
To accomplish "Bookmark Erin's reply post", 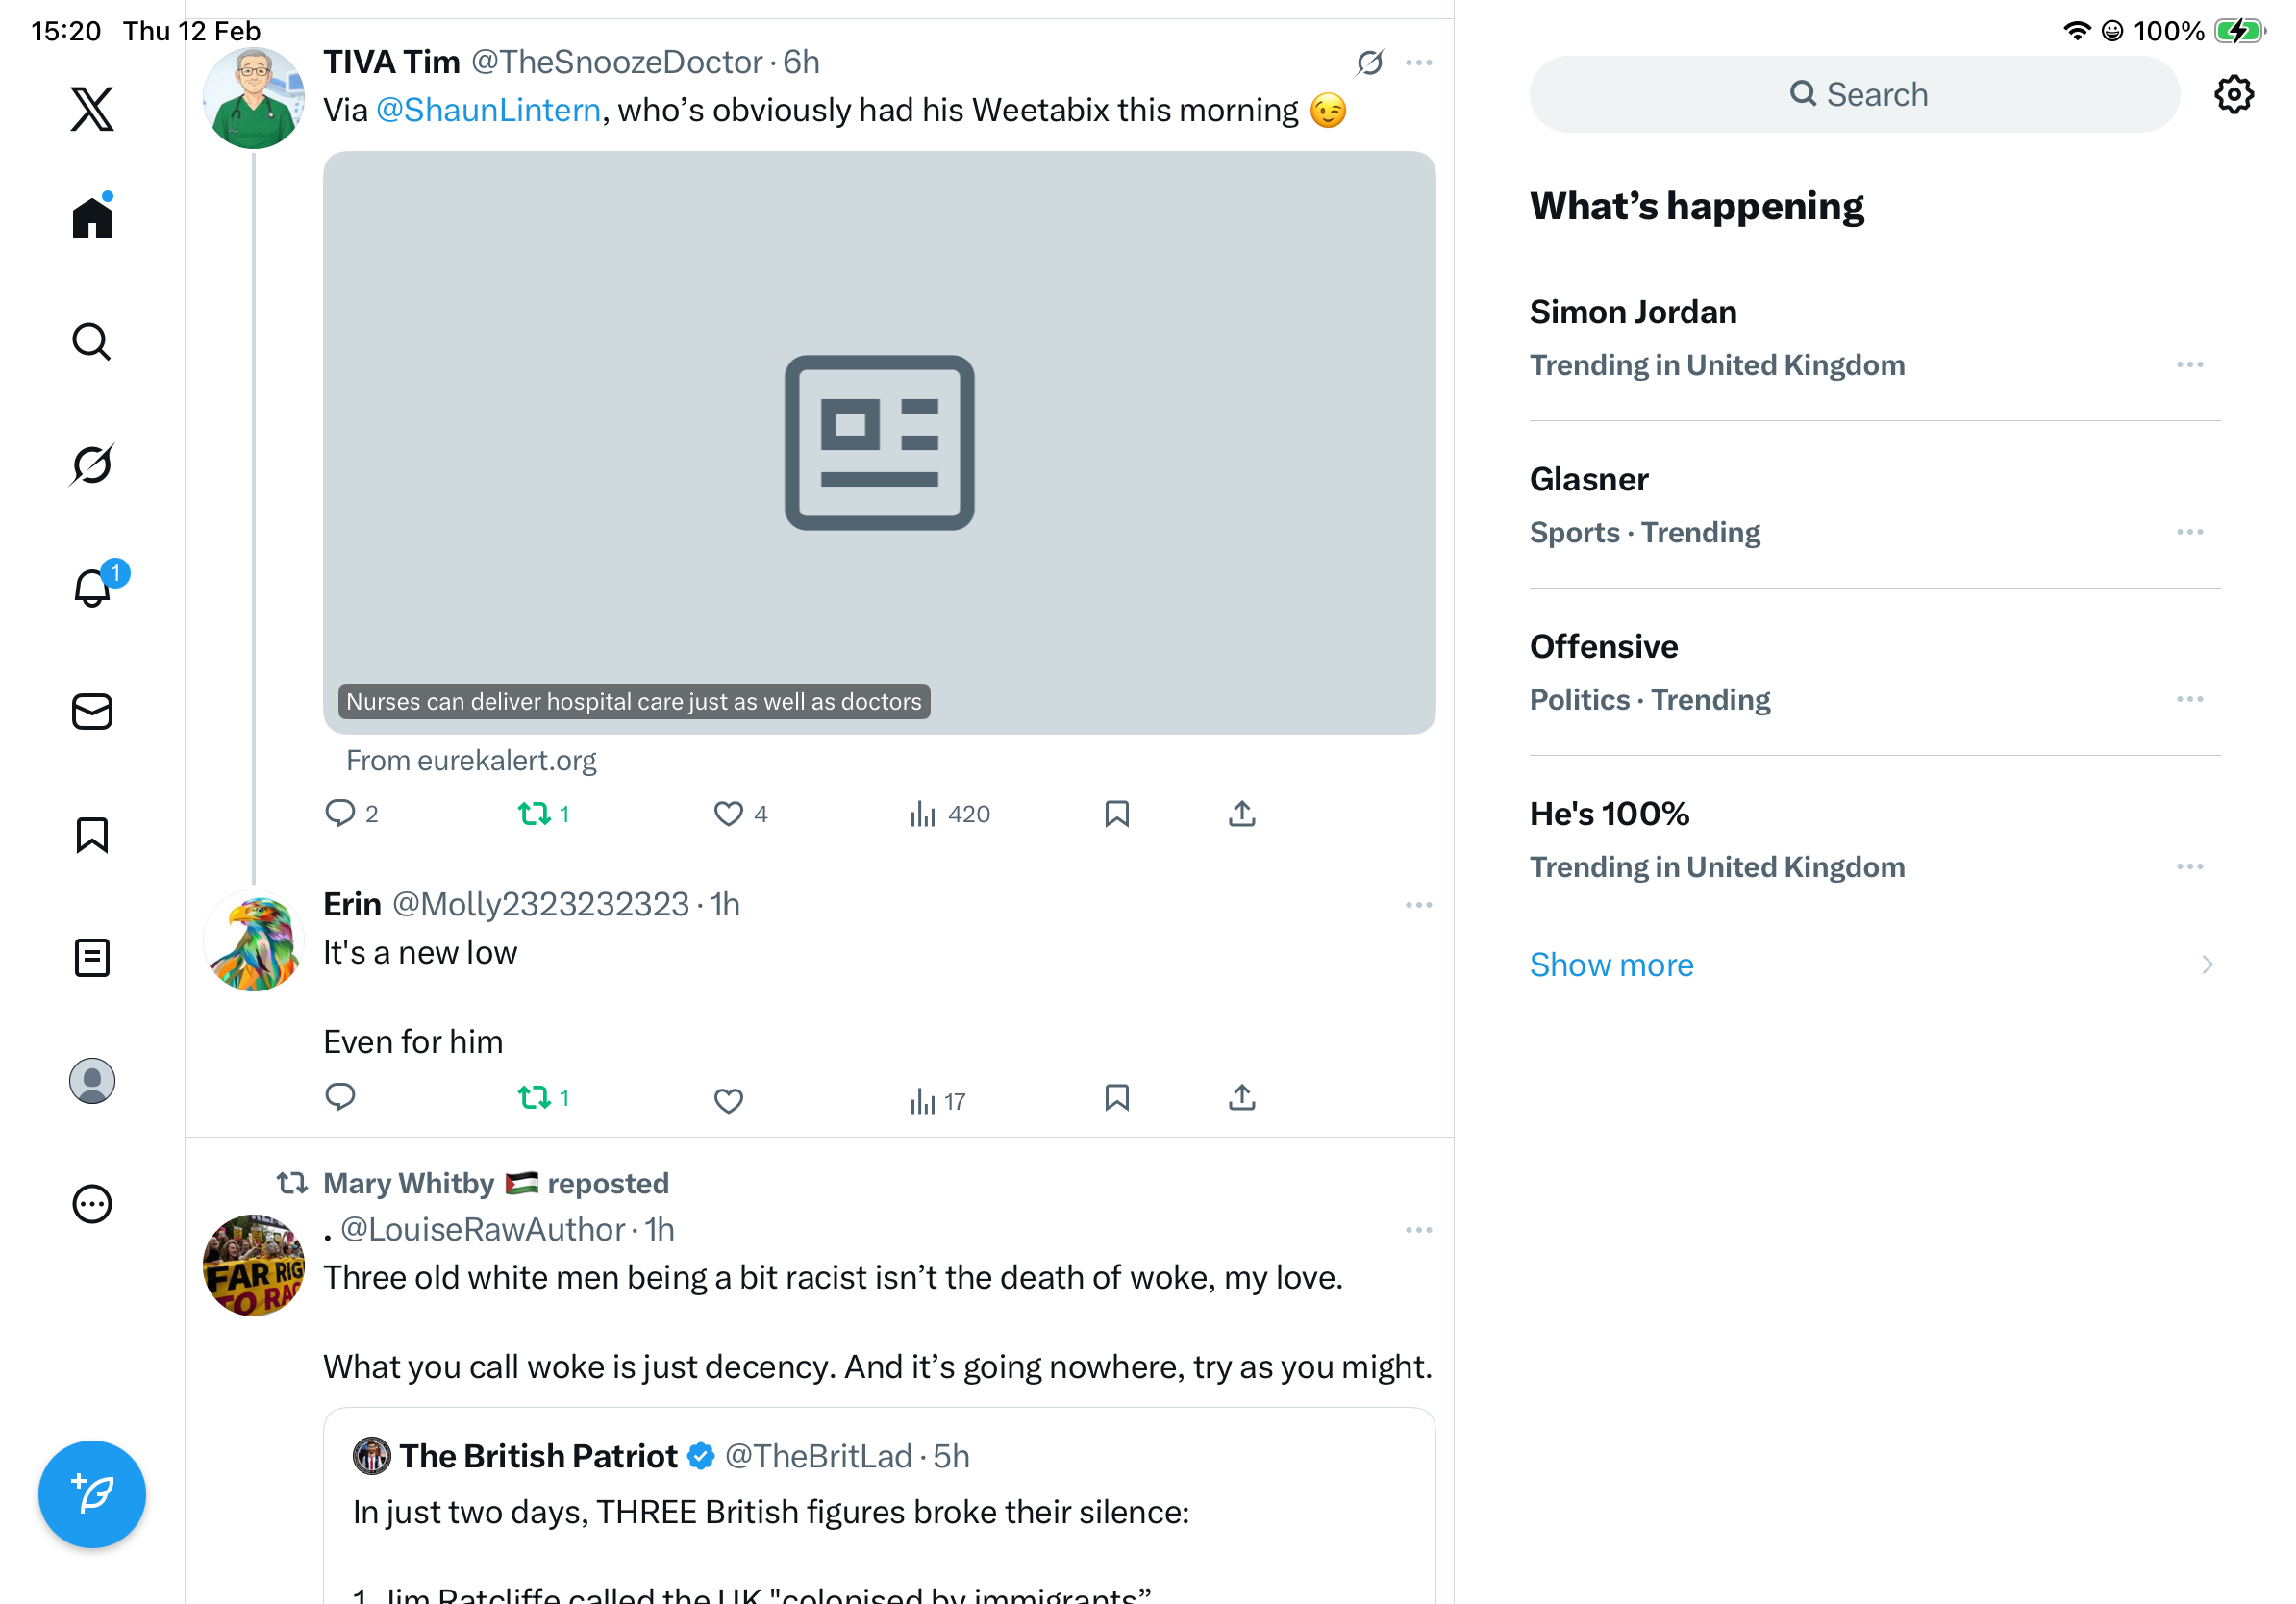I will pyautogui.click(x=1117, y=1098).
